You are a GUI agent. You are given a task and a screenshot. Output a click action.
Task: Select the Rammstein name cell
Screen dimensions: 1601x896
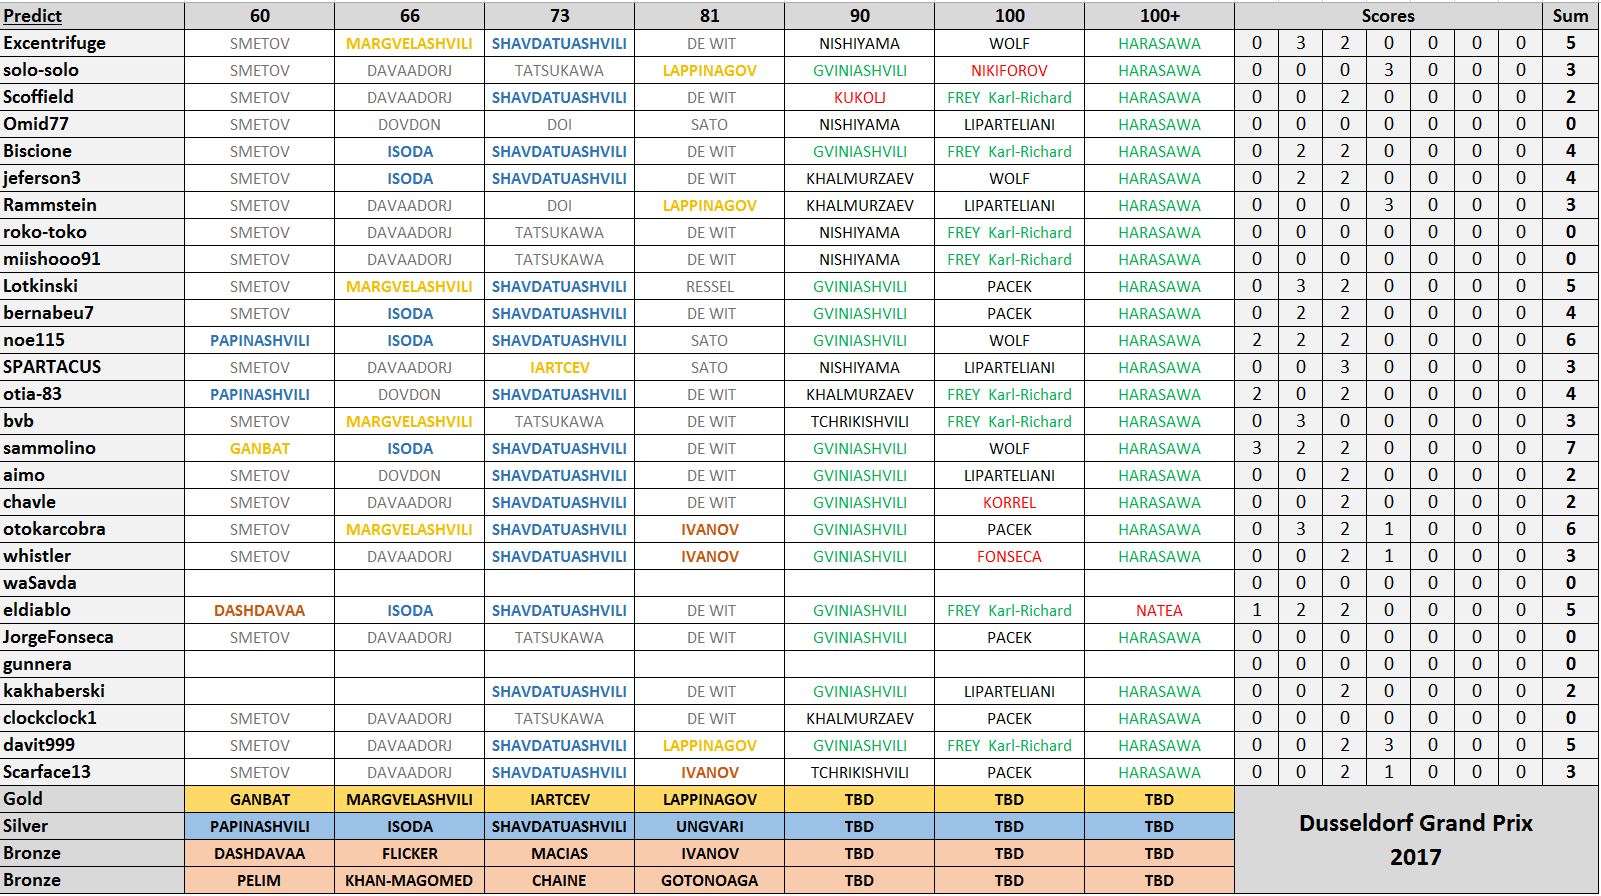pyautogui.click(x=92, y=205)
